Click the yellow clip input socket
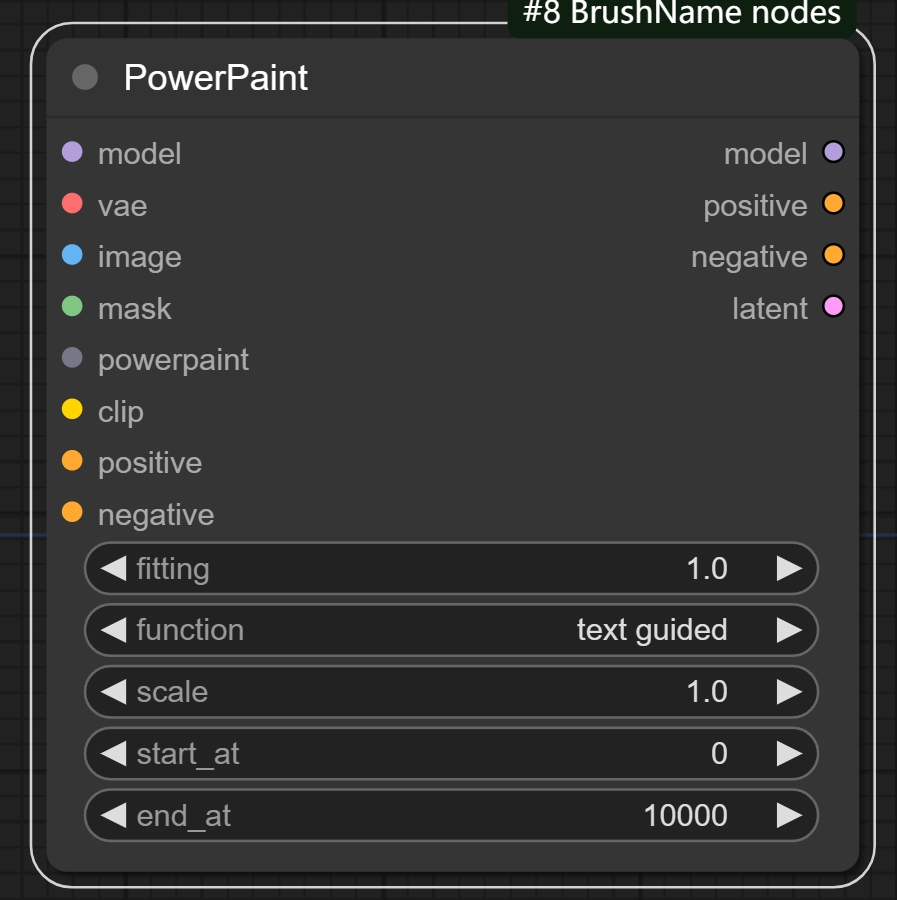897x900 pixels. [x=72, y=410]
